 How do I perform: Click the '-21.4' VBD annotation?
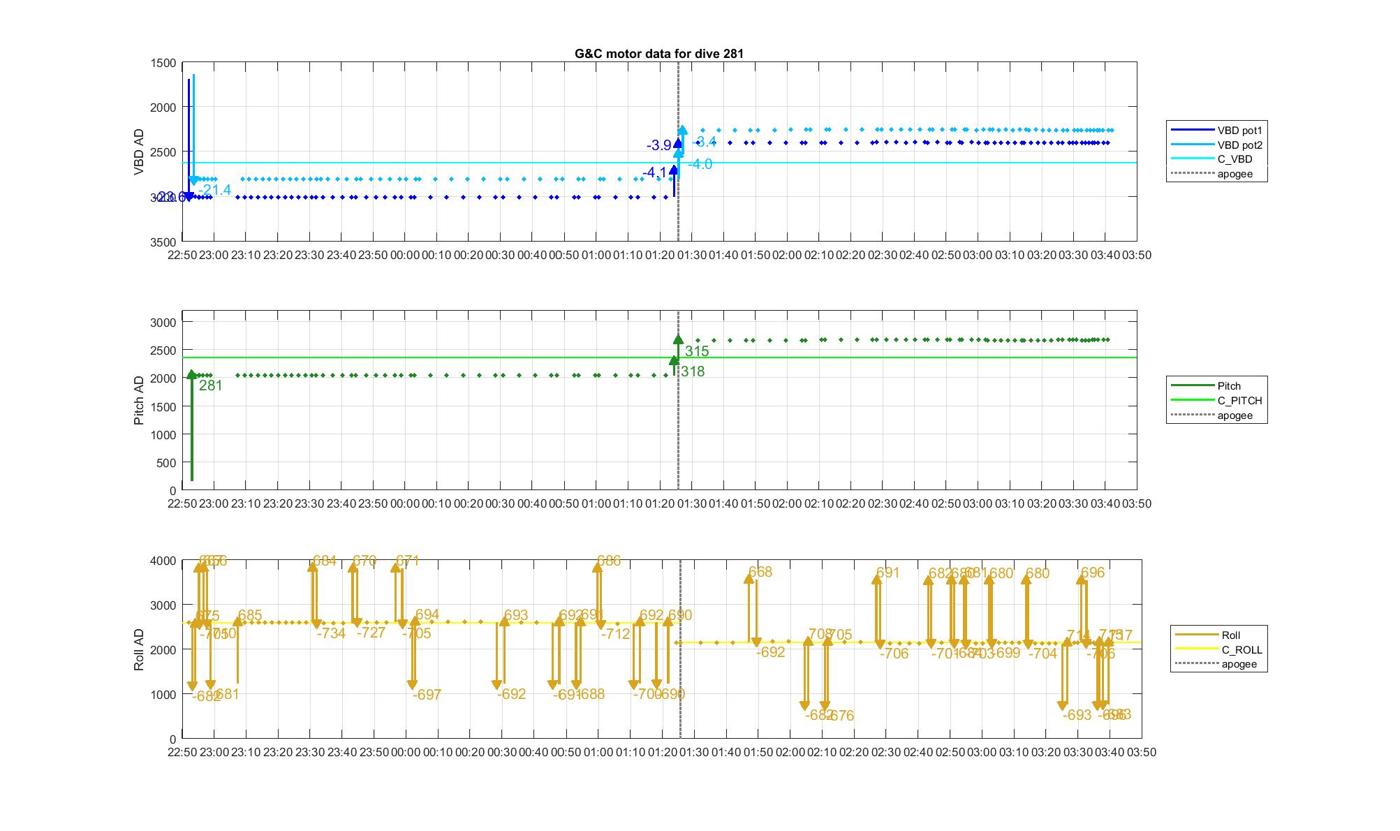[x=214, y=190]
